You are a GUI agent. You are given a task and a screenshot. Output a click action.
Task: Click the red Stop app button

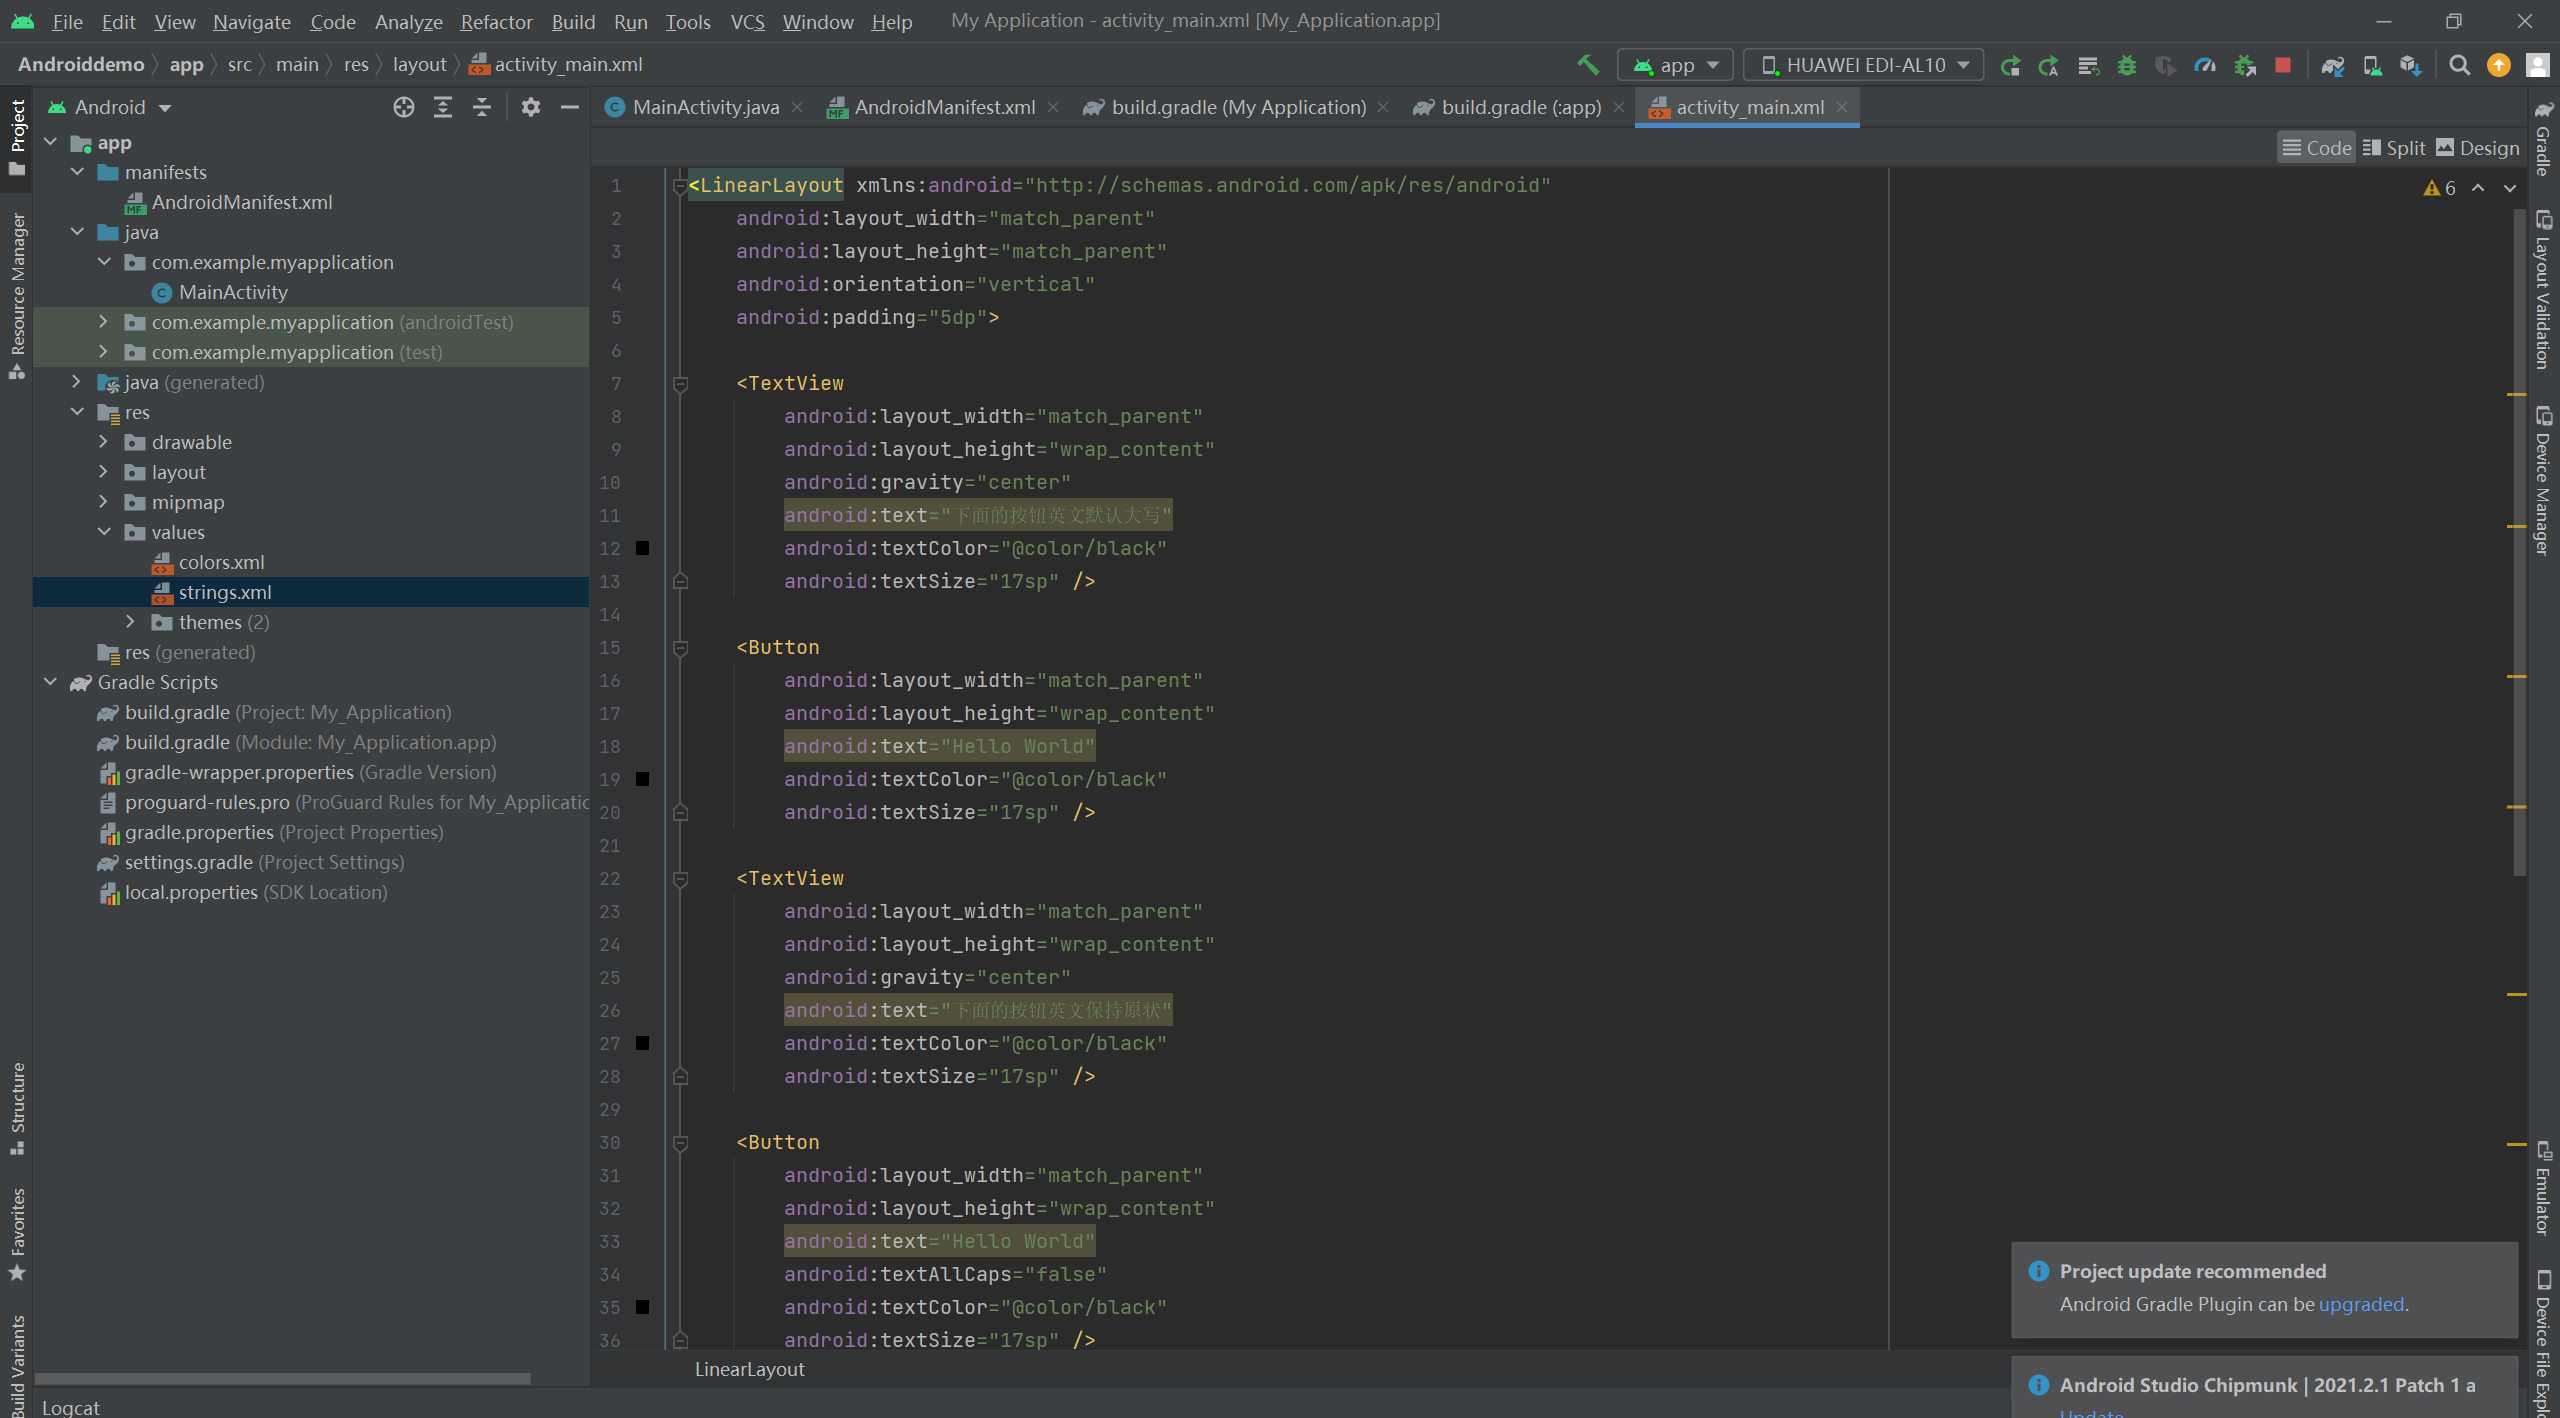coord(2283,65)
